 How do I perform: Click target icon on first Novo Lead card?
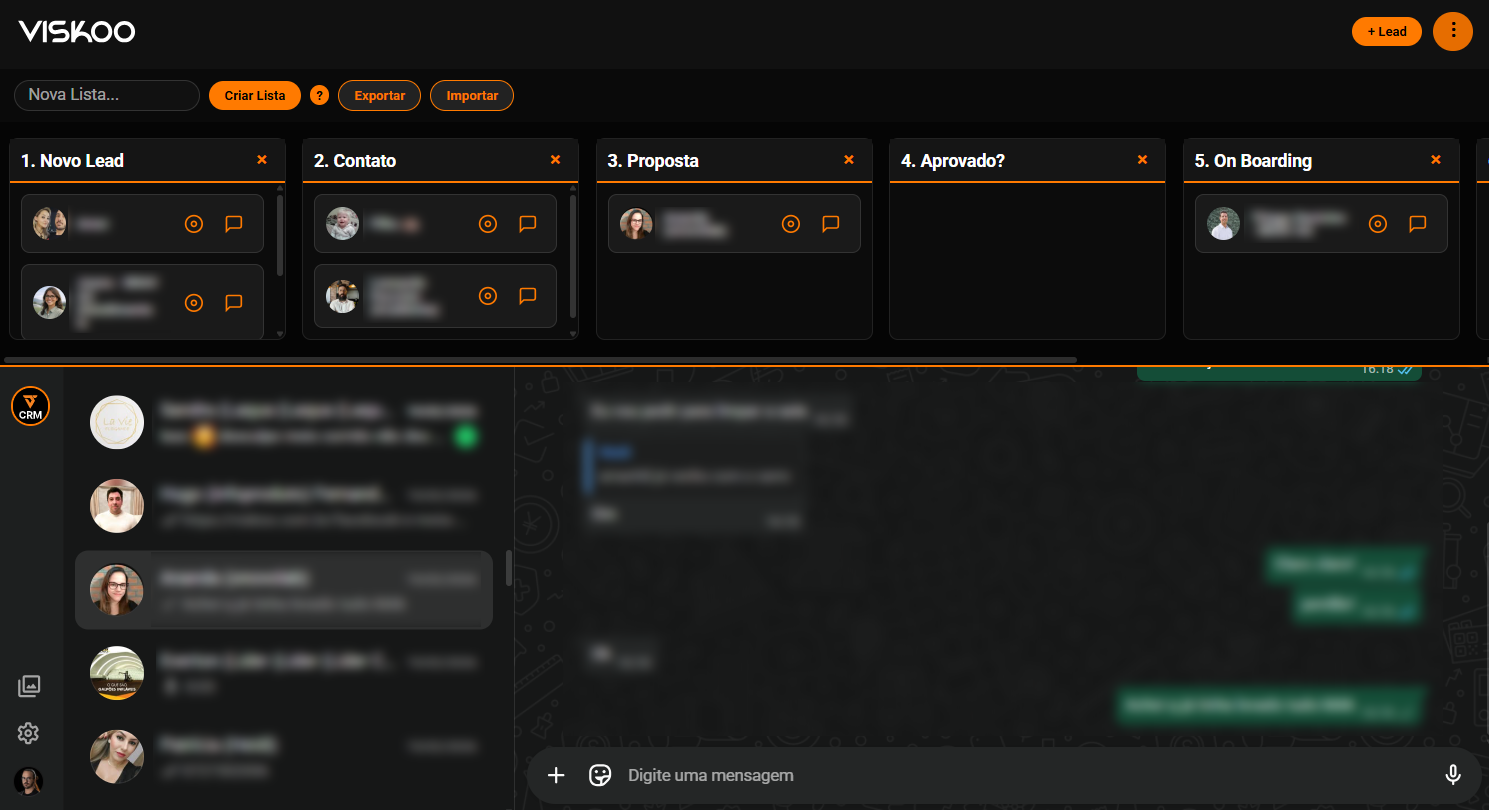[x=194, y=224]
